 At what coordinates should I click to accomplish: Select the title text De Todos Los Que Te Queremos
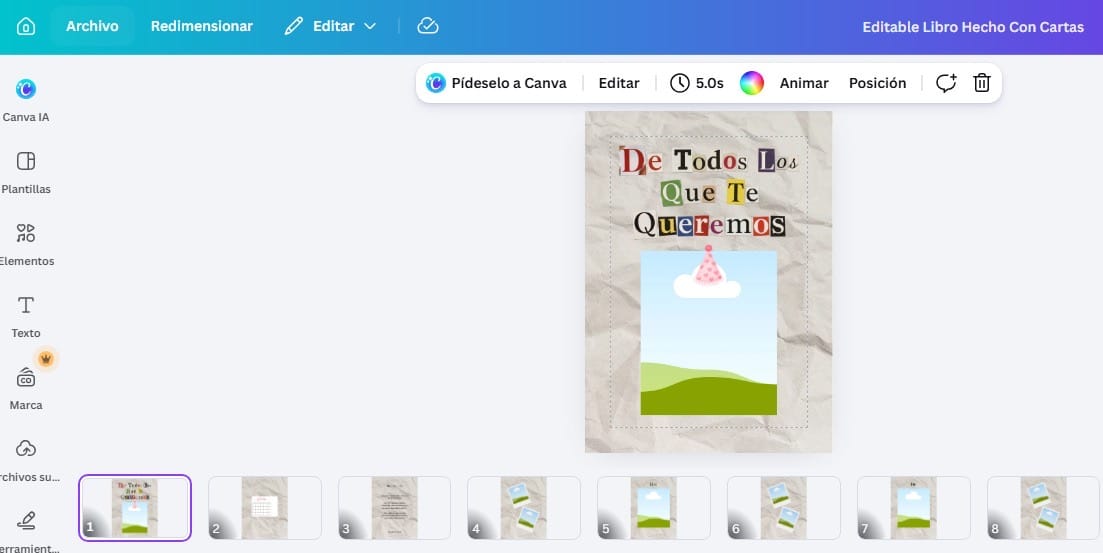click(709, 191)
